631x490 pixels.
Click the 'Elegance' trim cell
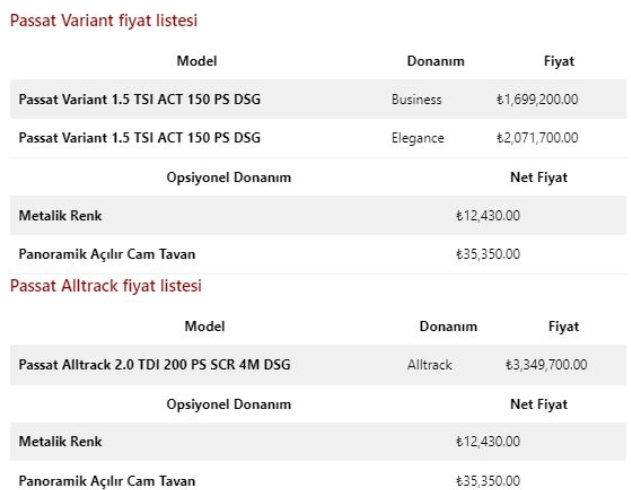[418, 138]
